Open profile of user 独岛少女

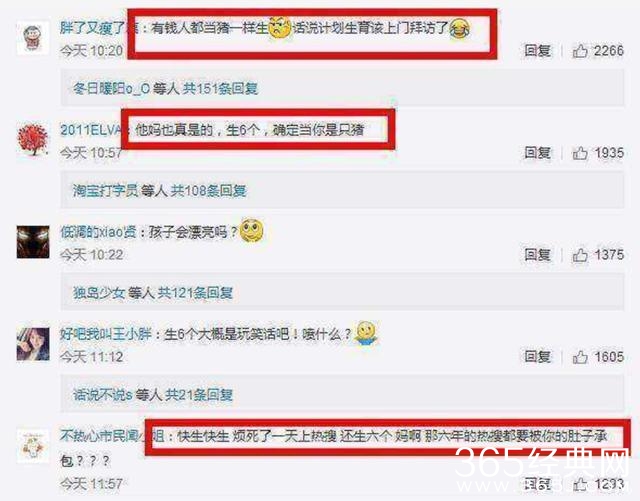99,293
